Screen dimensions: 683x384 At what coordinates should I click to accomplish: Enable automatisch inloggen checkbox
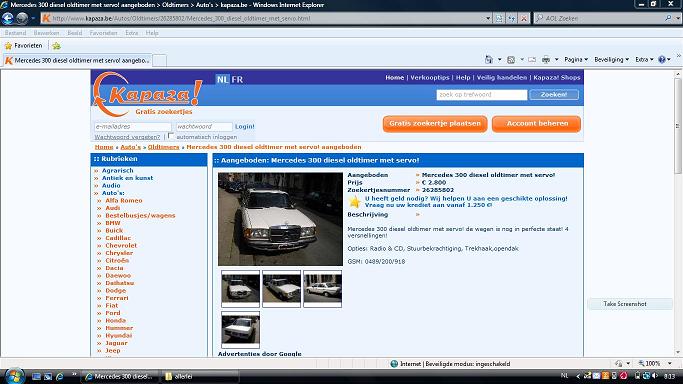pyautogui.click(x=171, y=136)
